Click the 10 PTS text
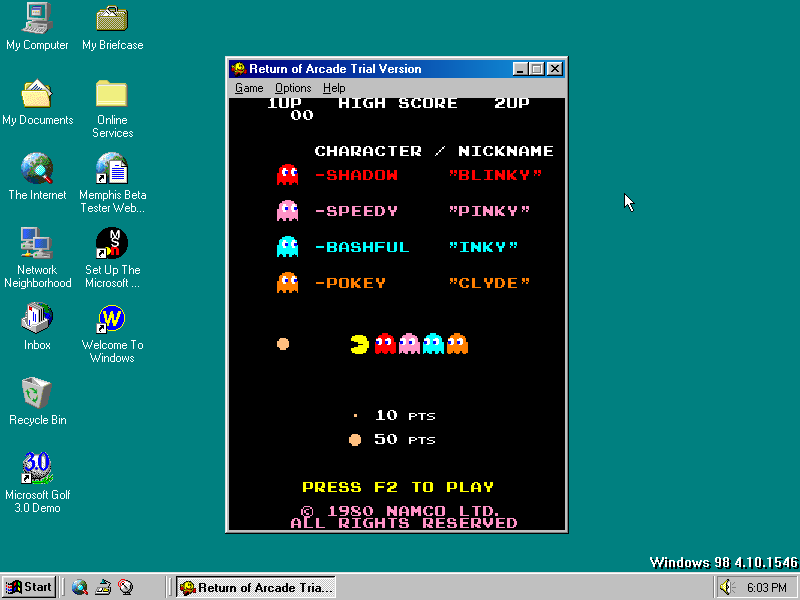The image size is (800, 600). [x=405, y=415]
